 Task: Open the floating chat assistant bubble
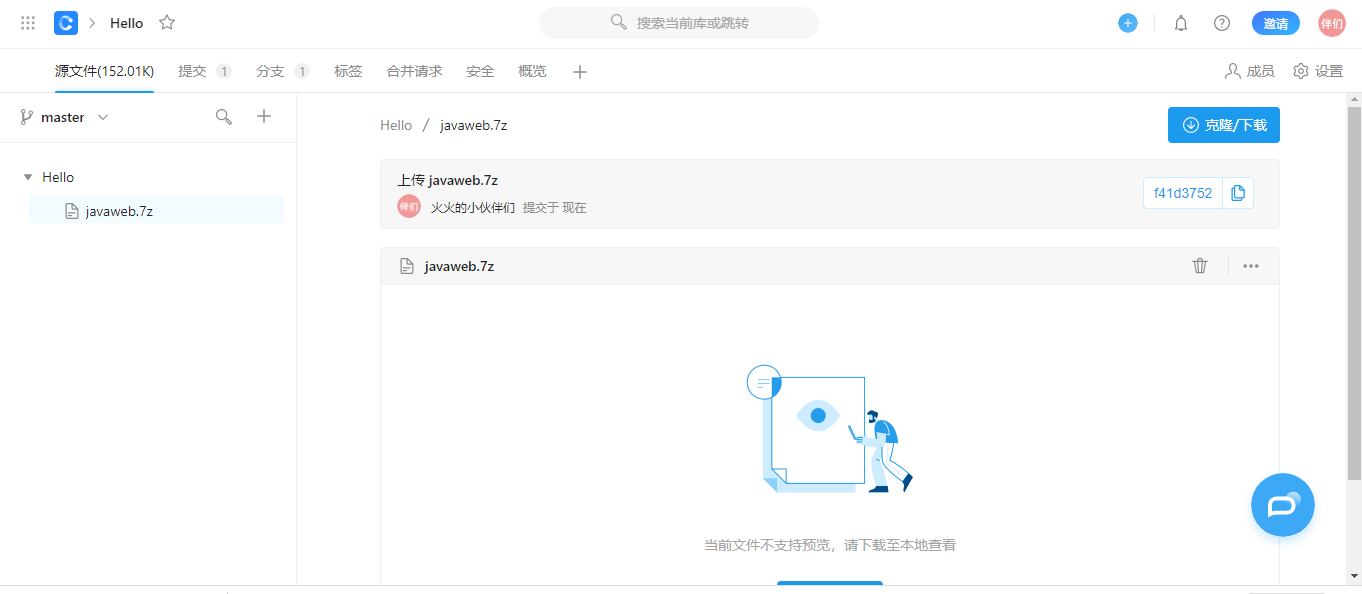1282,505
